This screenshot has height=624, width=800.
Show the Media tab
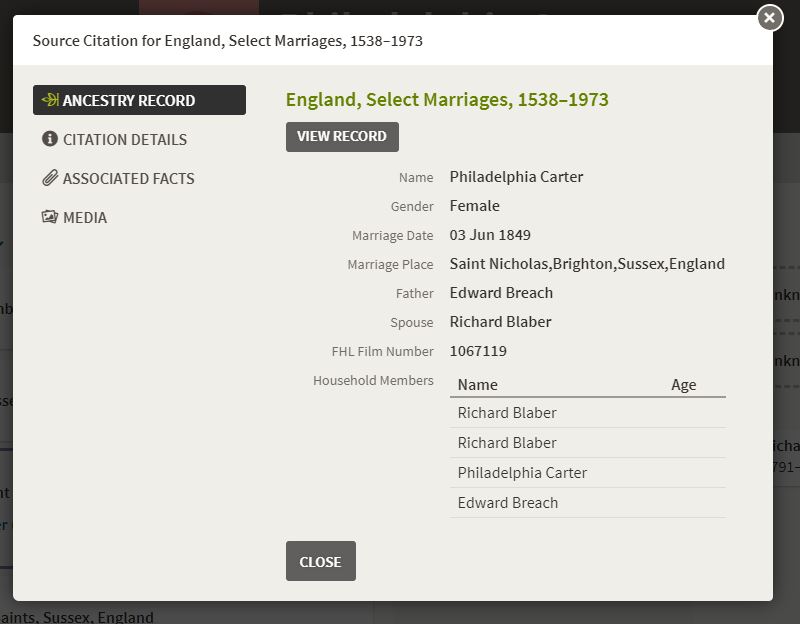pyautogui.click(x=85, y=217)
